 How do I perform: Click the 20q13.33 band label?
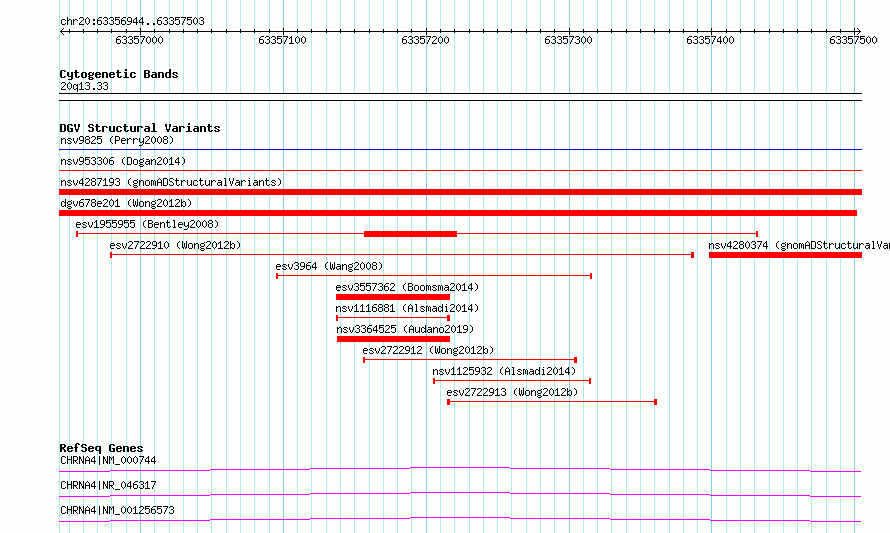coord(84,86)
